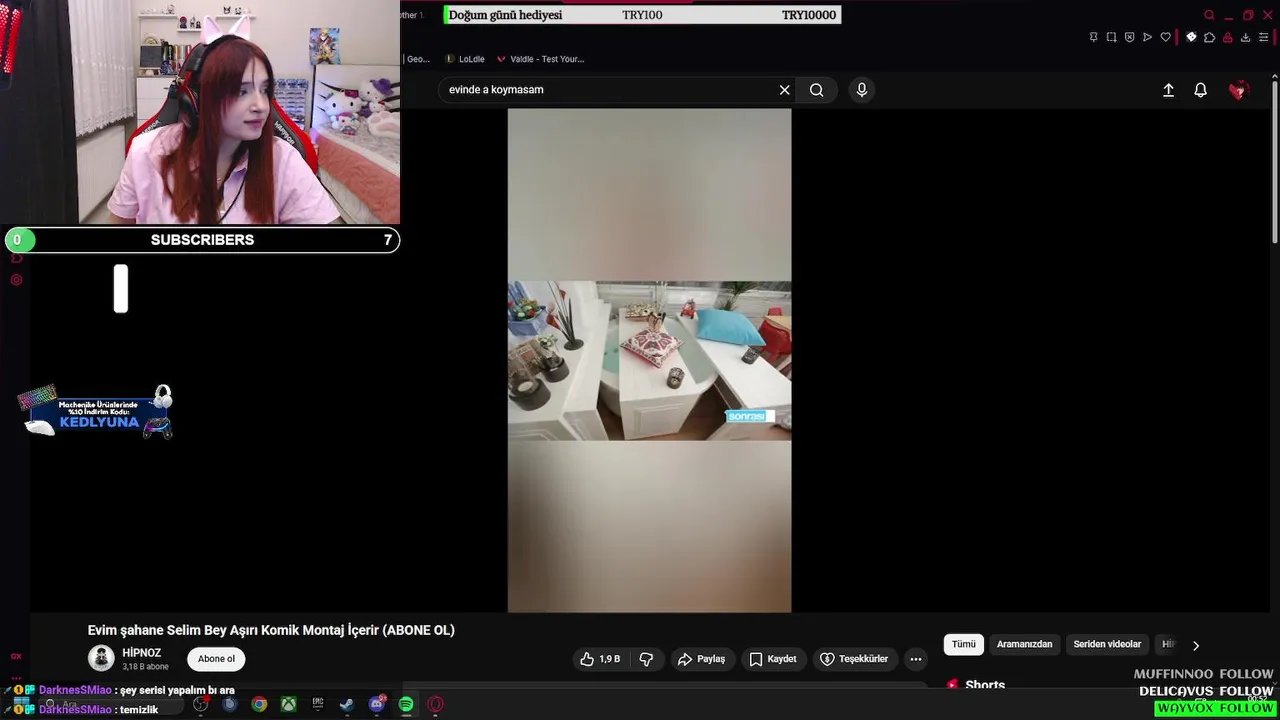1280x720 pixels.
Task: Bookmark the page with the heart icon
Action: 1165,37
